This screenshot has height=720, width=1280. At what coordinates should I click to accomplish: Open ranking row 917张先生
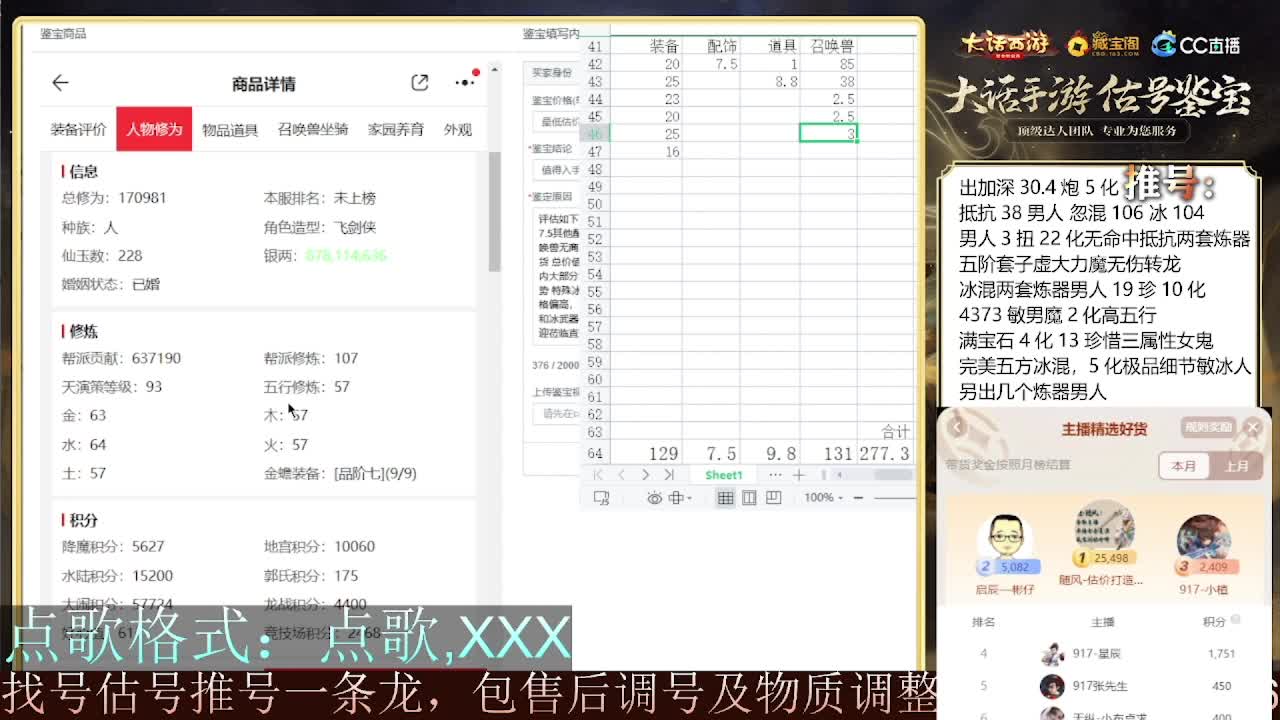tap(1103, 686)
